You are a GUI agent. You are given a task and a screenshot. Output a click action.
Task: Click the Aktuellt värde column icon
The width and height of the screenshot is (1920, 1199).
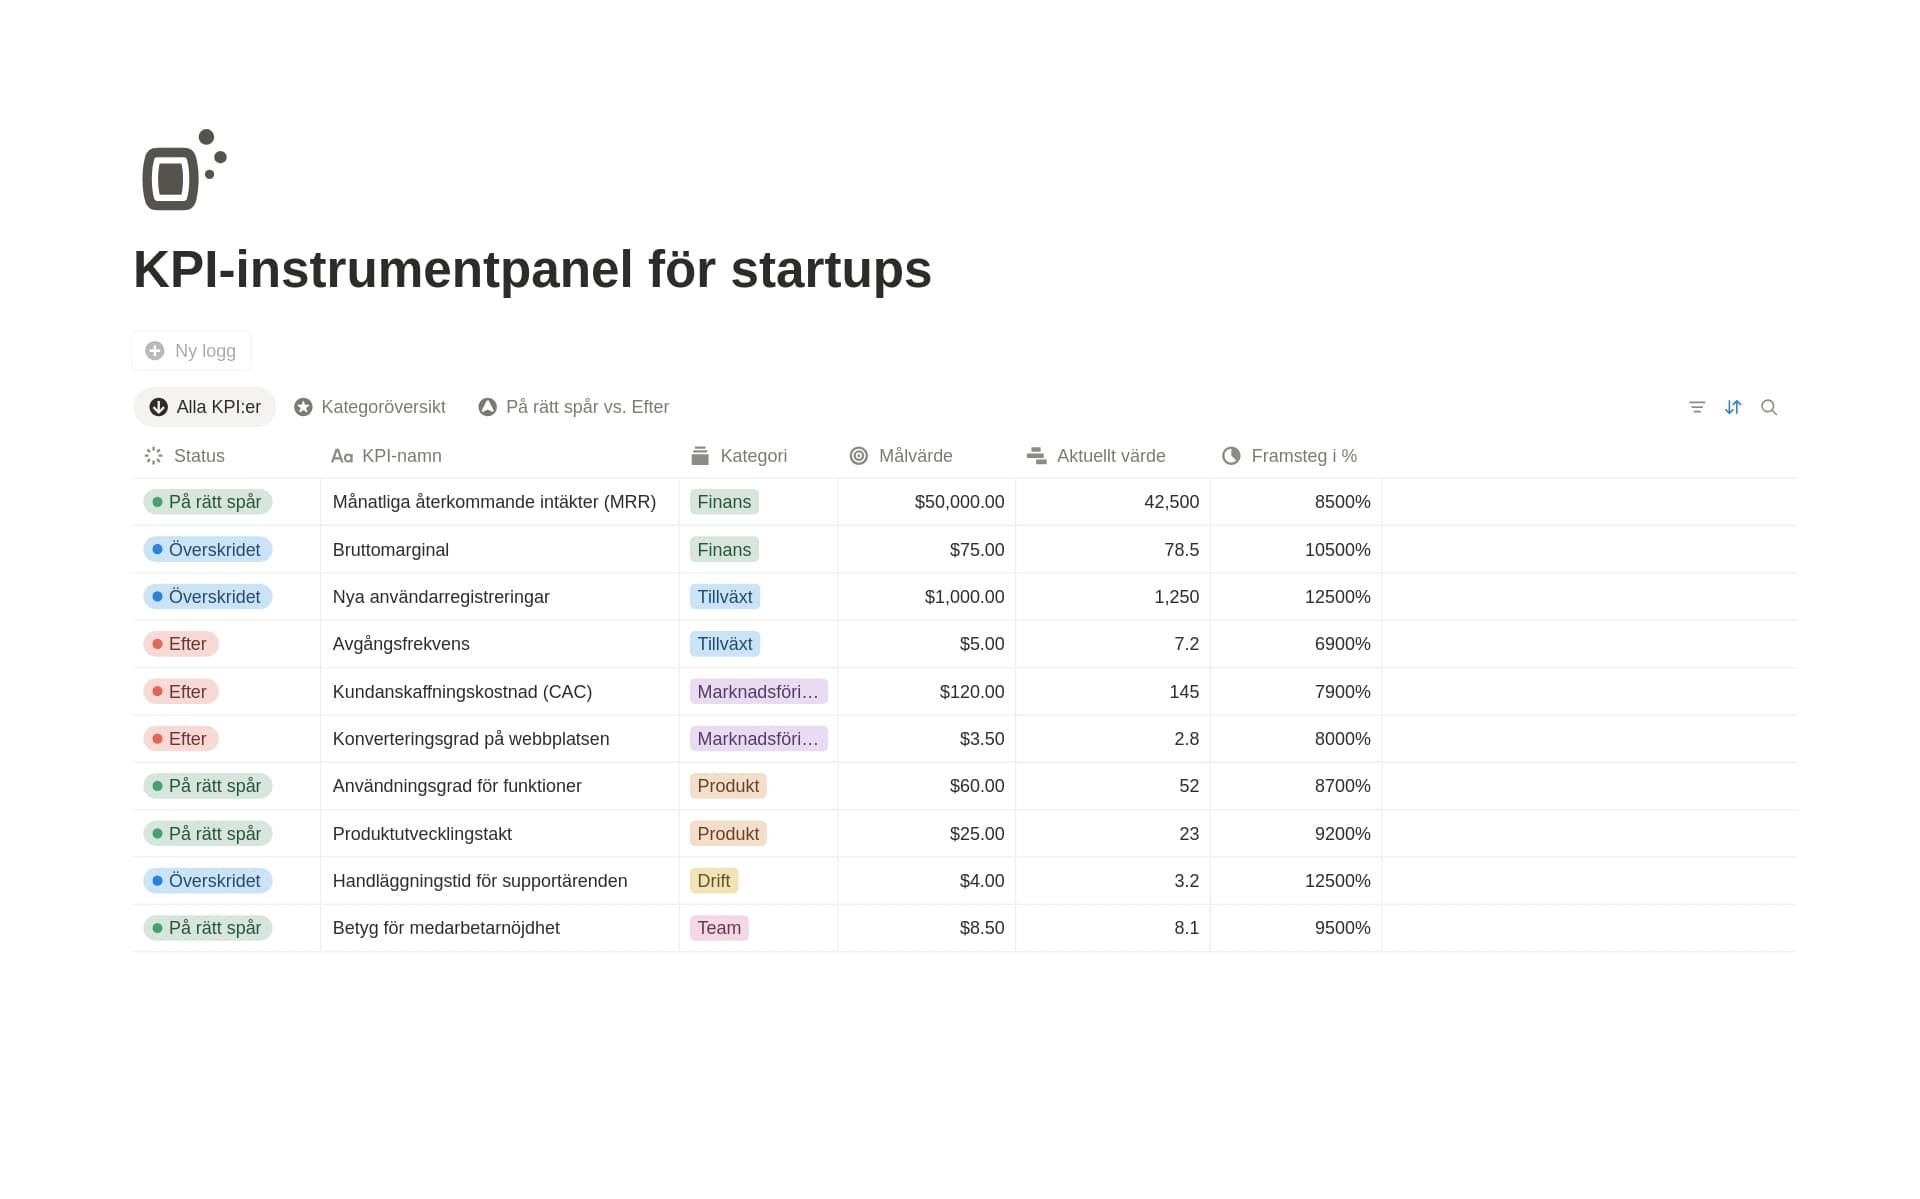[1036, 456]
